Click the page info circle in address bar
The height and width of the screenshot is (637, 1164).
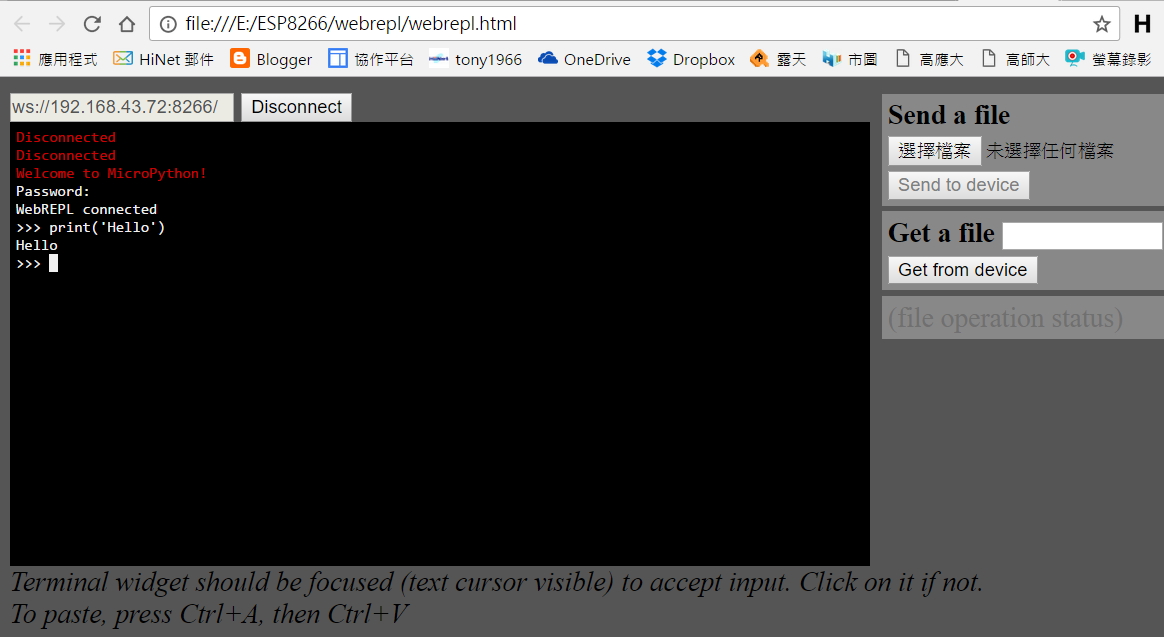tap(166, 23)
